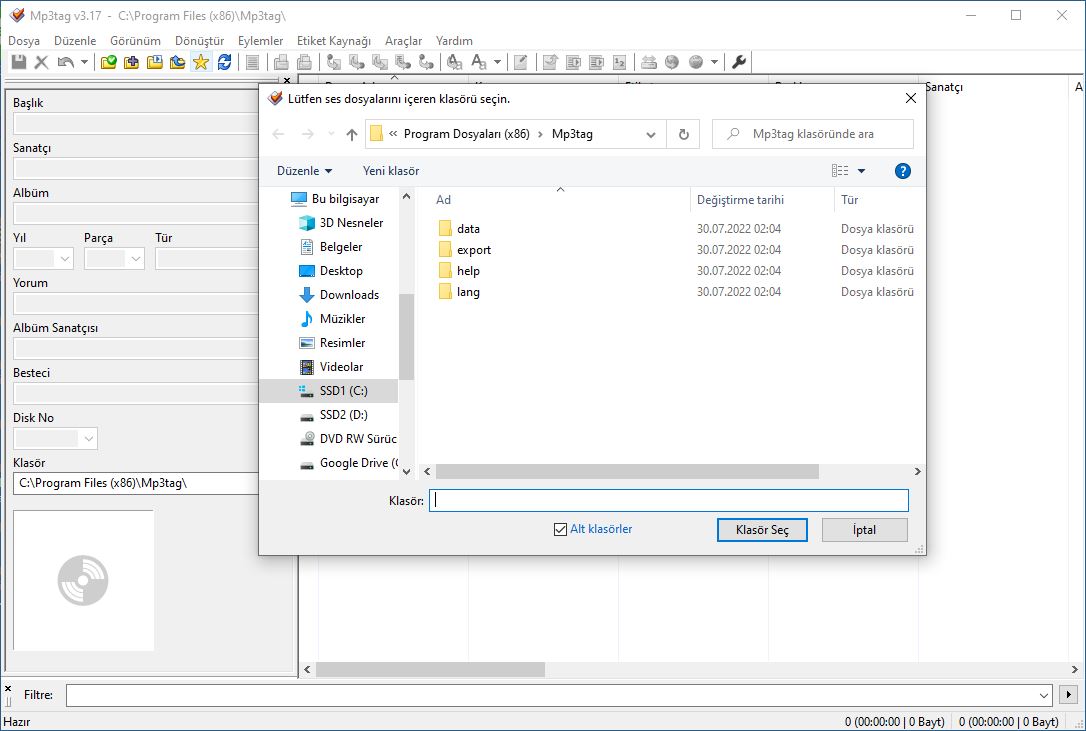Screen dimensions: 1086x731
Task: Expand the address bar path dropdown
Action: (x=650, y=134)
